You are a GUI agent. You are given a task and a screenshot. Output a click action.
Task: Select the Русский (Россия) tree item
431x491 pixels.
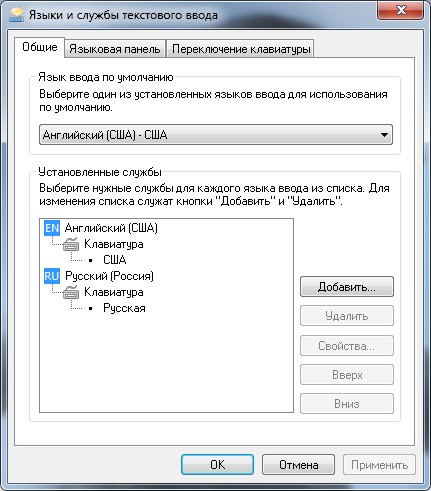point(109,276)
